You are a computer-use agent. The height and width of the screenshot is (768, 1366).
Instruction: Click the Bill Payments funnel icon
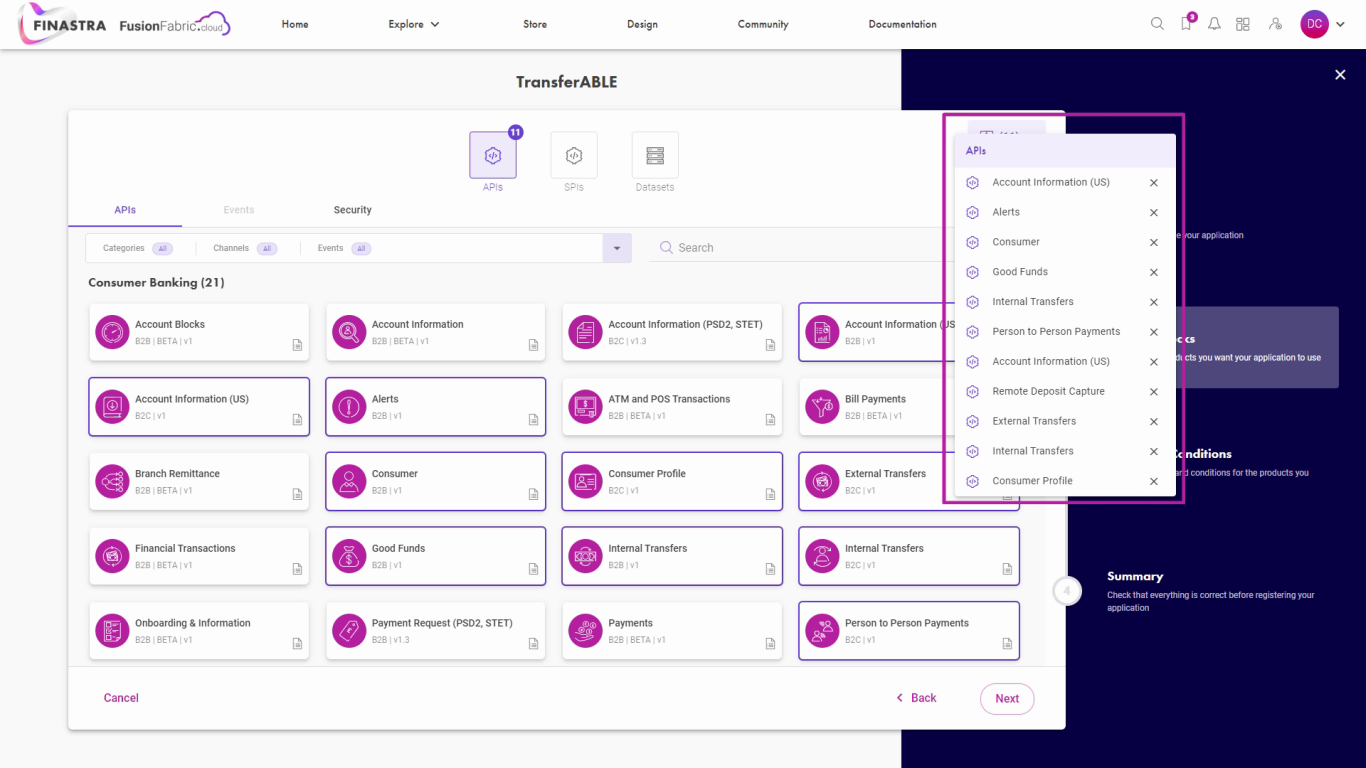click(x=822, y=407)
